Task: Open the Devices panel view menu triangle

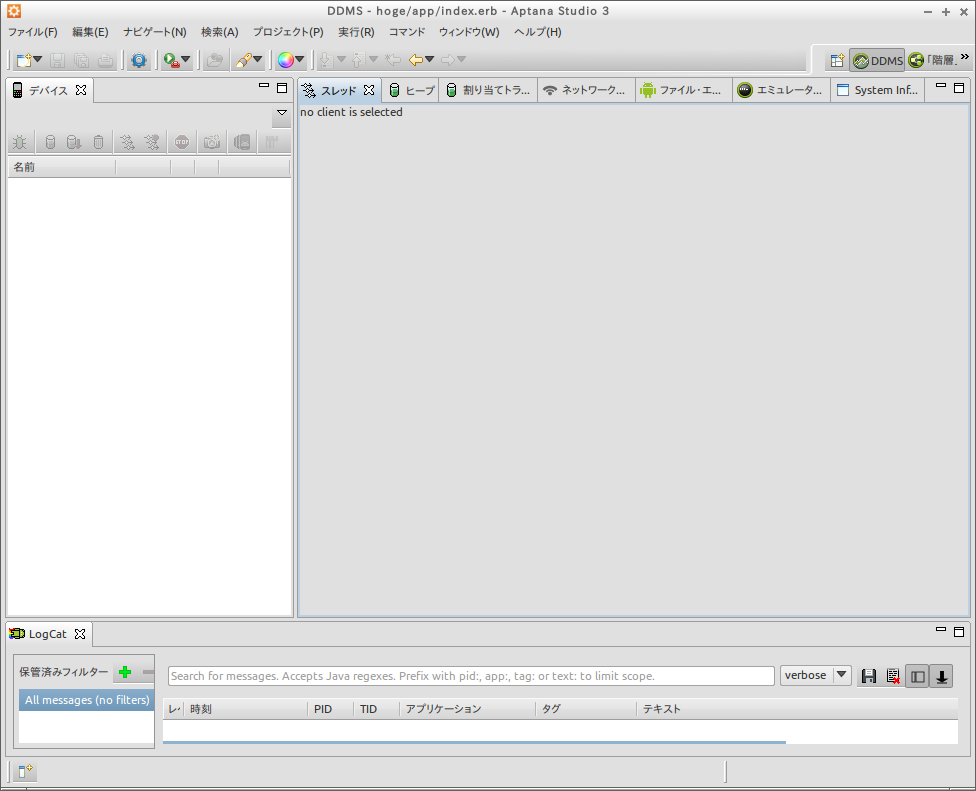Action: pos(282,113)
